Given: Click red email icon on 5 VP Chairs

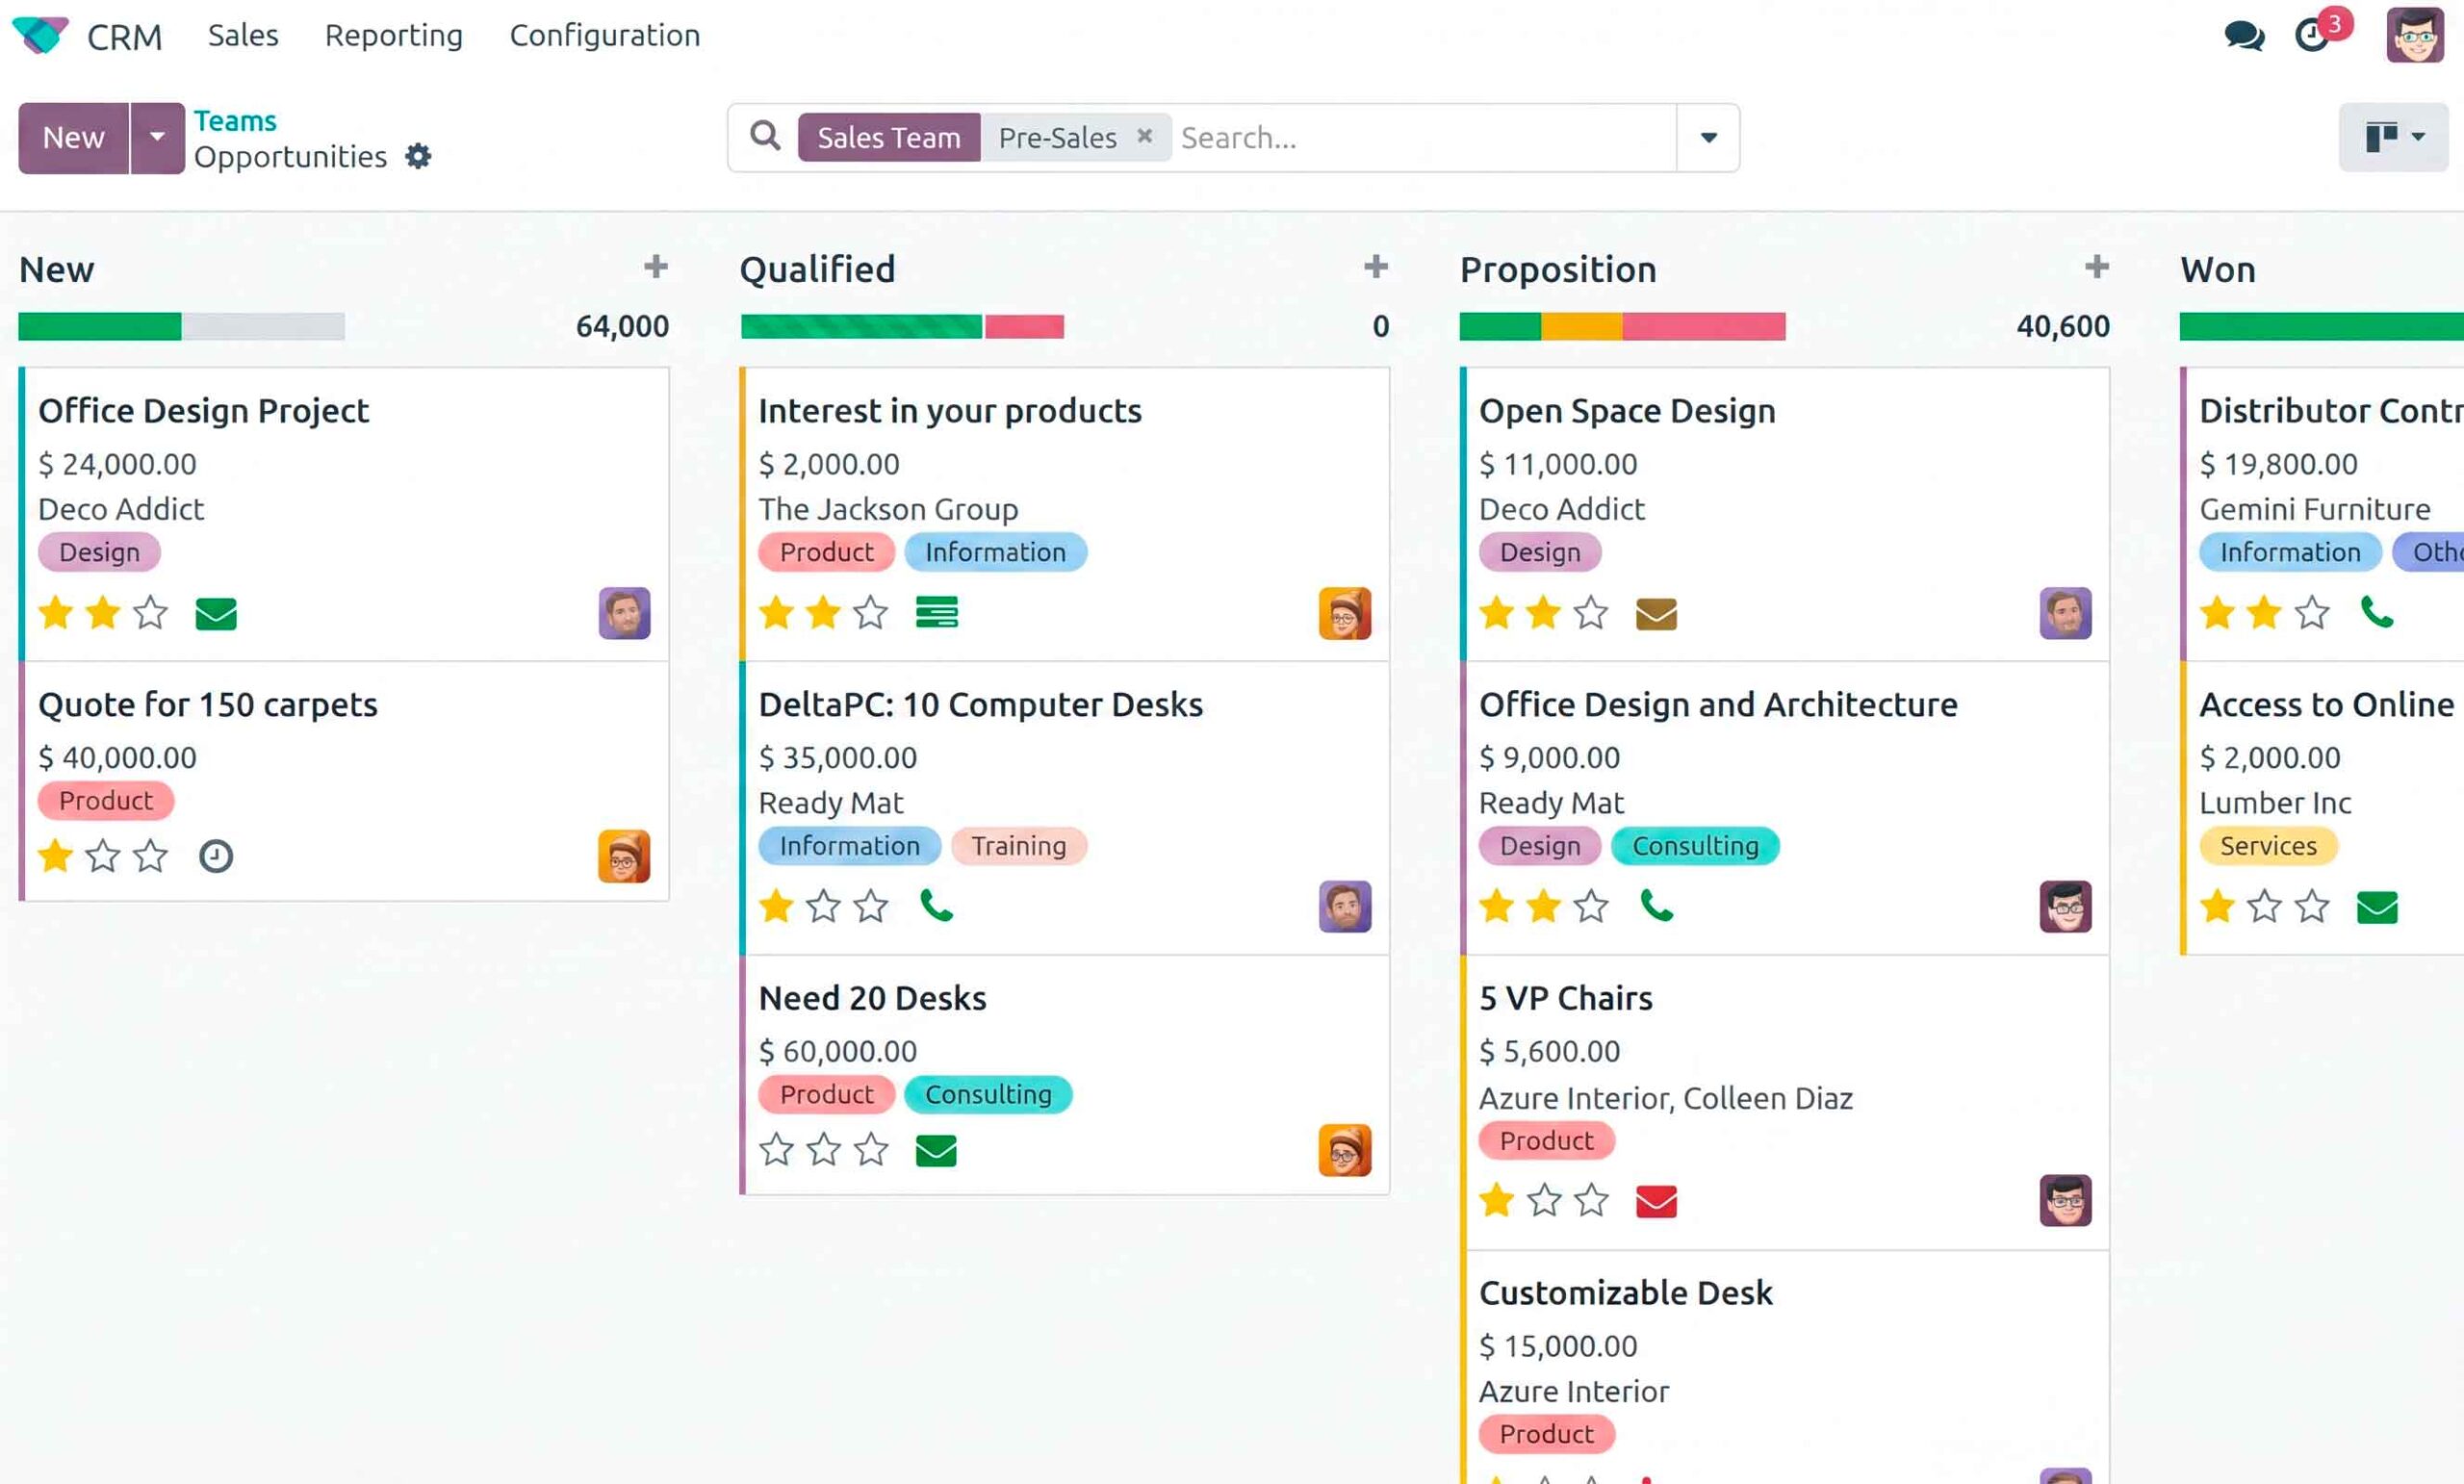Looking at the screenshot, I should 1656,1200.
